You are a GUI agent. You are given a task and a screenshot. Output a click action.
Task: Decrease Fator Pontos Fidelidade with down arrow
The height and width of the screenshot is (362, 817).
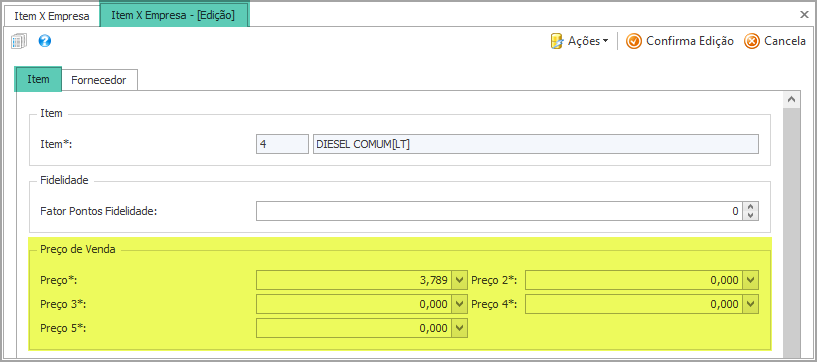tap(751, 216)
